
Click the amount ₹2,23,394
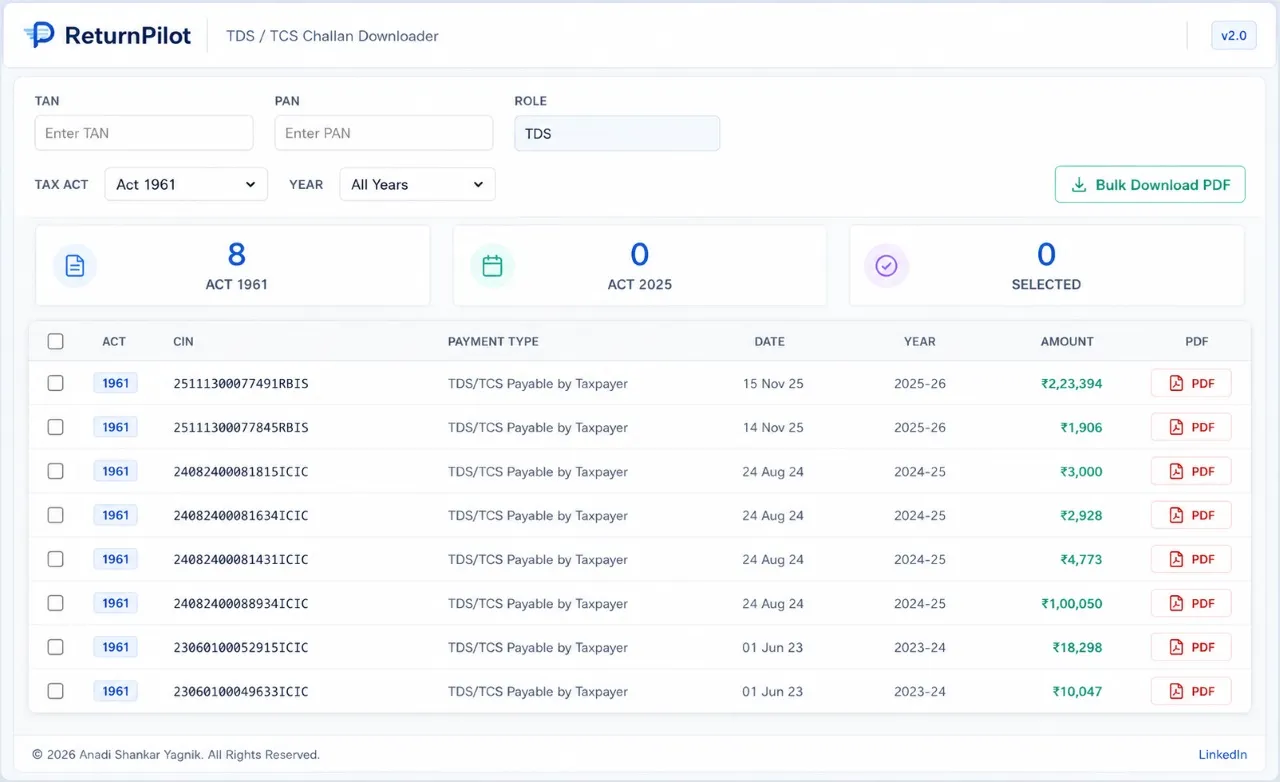[x=1071, y=383]
